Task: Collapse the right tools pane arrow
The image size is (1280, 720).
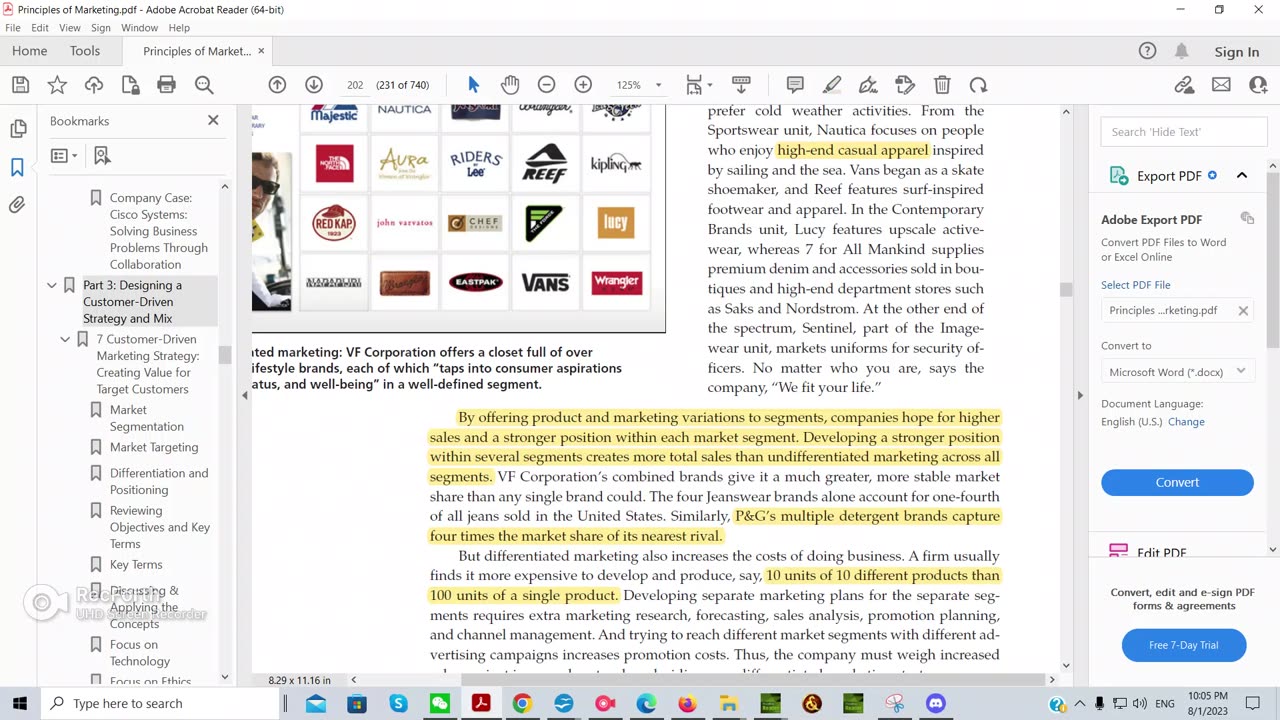Action: [1080, 395]
